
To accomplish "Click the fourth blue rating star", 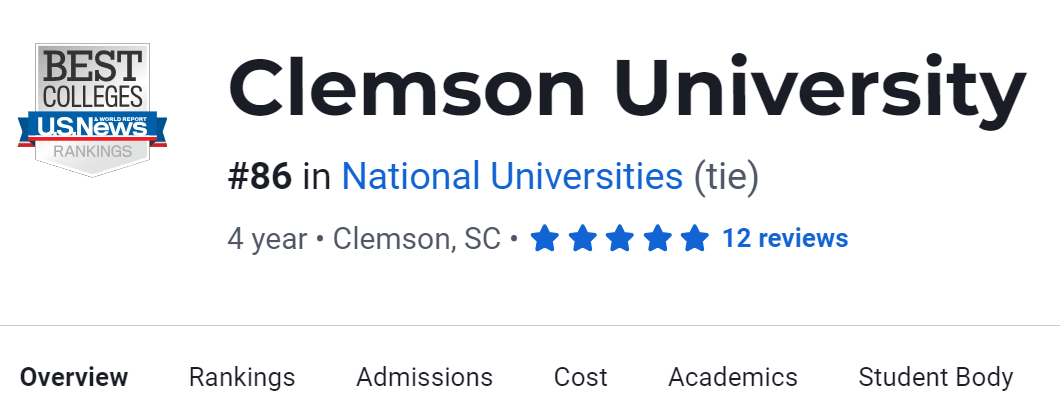I will [657, 239].
